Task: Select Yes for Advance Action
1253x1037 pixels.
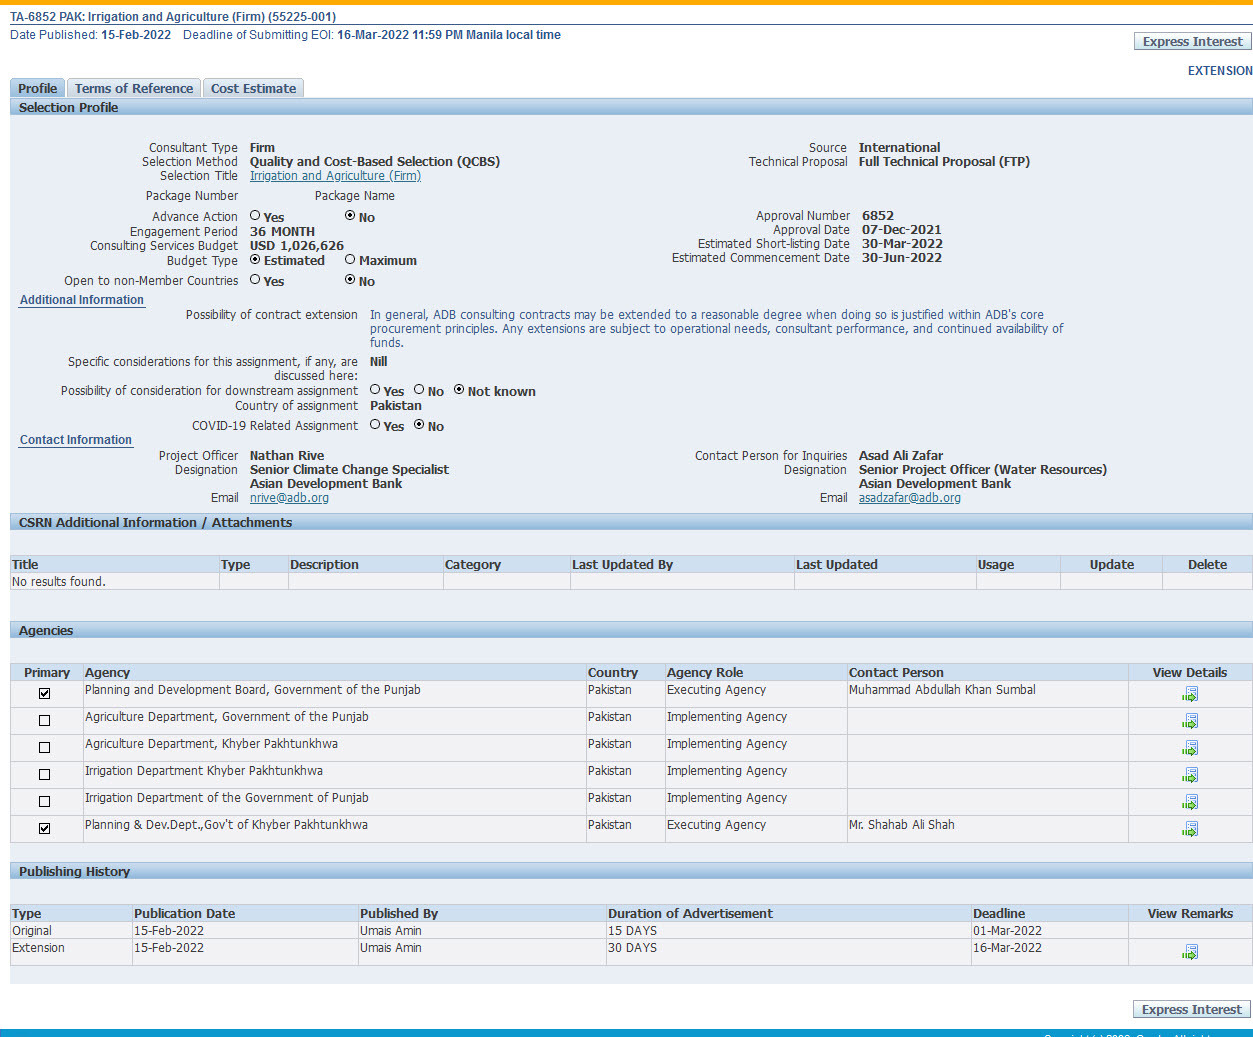Action: click(255, 215)
